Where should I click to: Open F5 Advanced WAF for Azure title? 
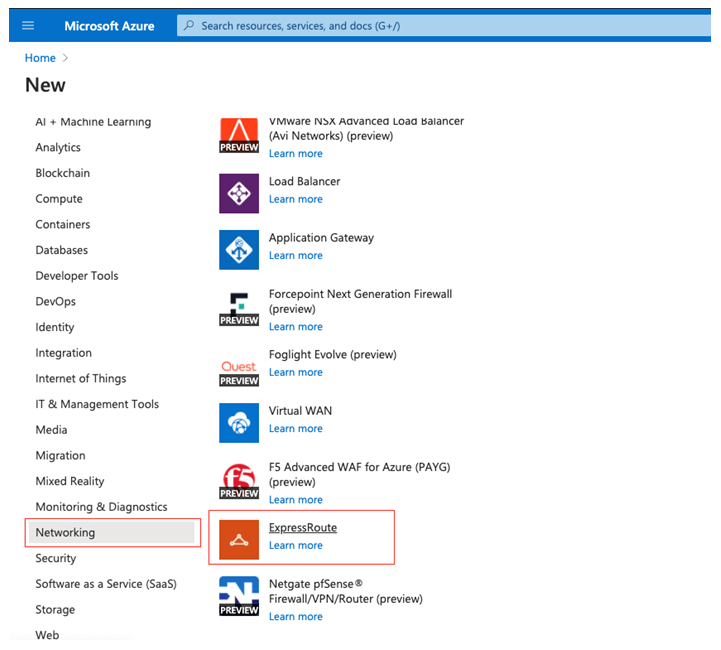(x=360, y=474)
